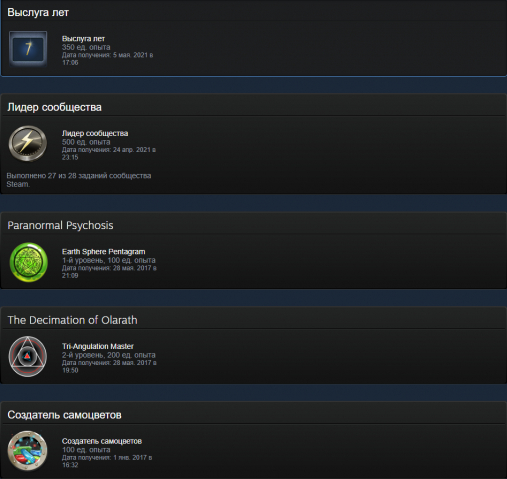Click the bold 'Создатель самоцветов' badge name

(102, 441)
